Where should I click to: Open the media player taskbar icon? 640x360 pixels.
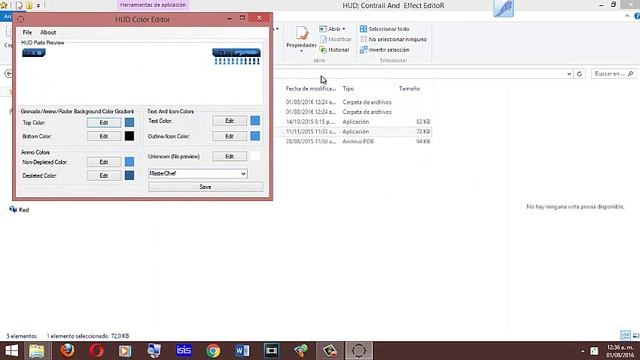(125, 351)
